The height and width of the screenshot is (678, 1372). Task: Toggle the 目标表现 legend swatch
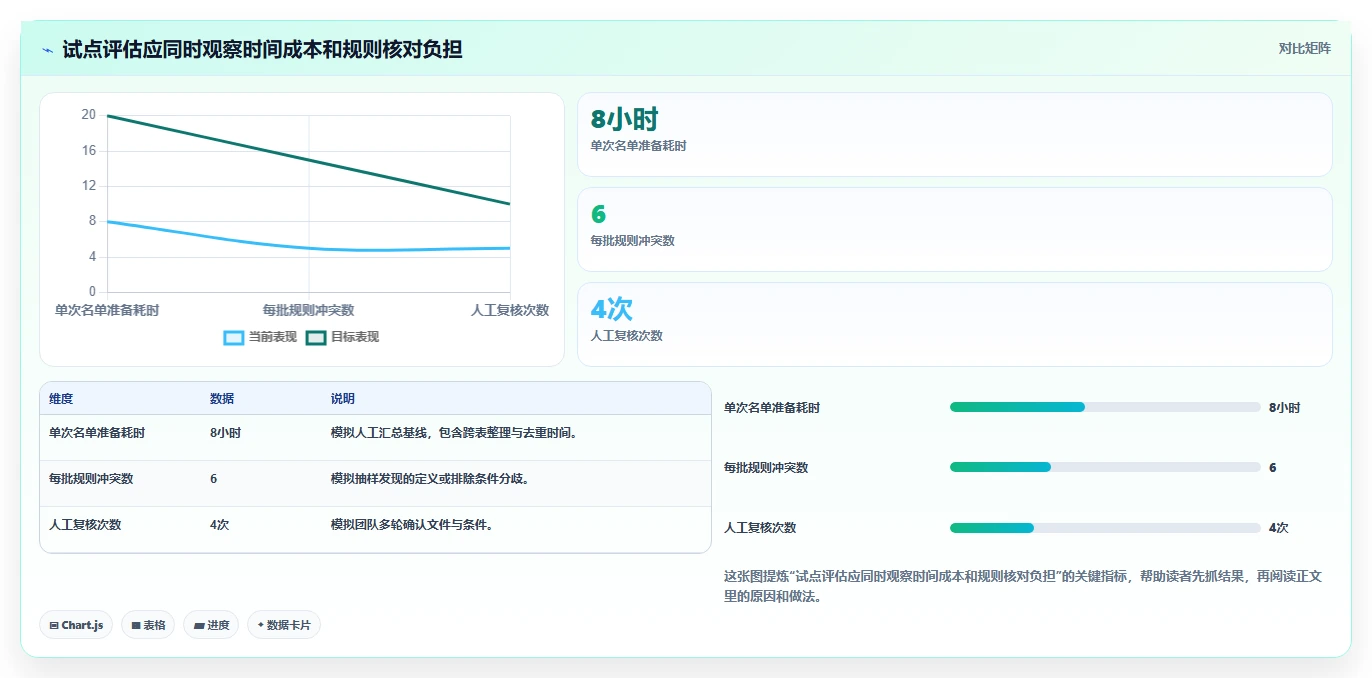316,337
